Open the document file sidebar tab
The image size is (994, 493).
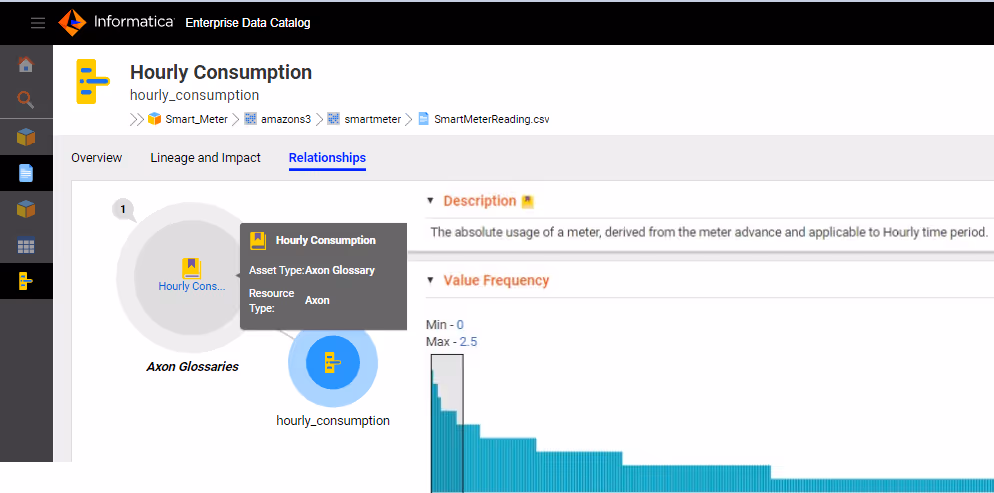click(26, 173)
